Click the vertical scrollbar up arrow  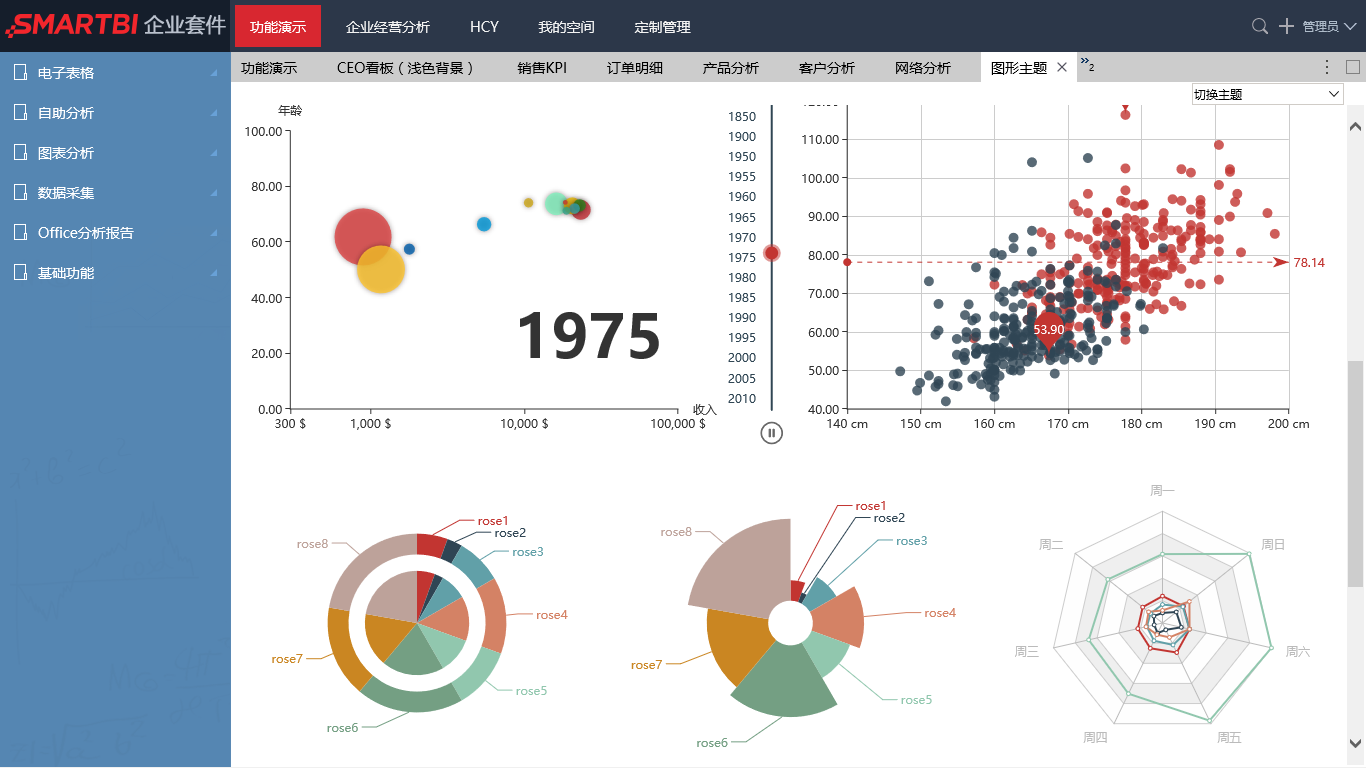click(1355, 126)
